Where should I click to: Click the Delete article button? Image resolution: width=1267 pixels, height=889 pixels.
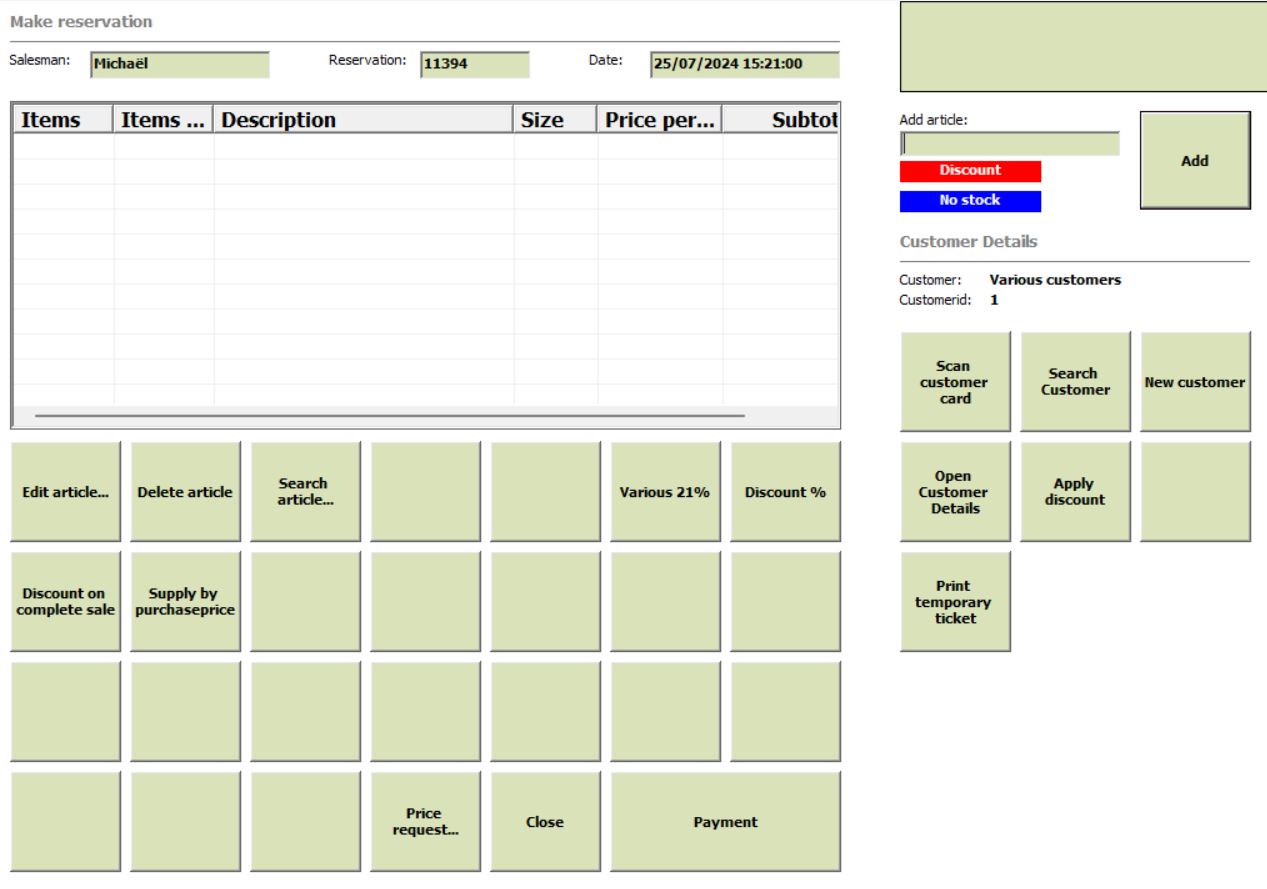click(185, 492)
